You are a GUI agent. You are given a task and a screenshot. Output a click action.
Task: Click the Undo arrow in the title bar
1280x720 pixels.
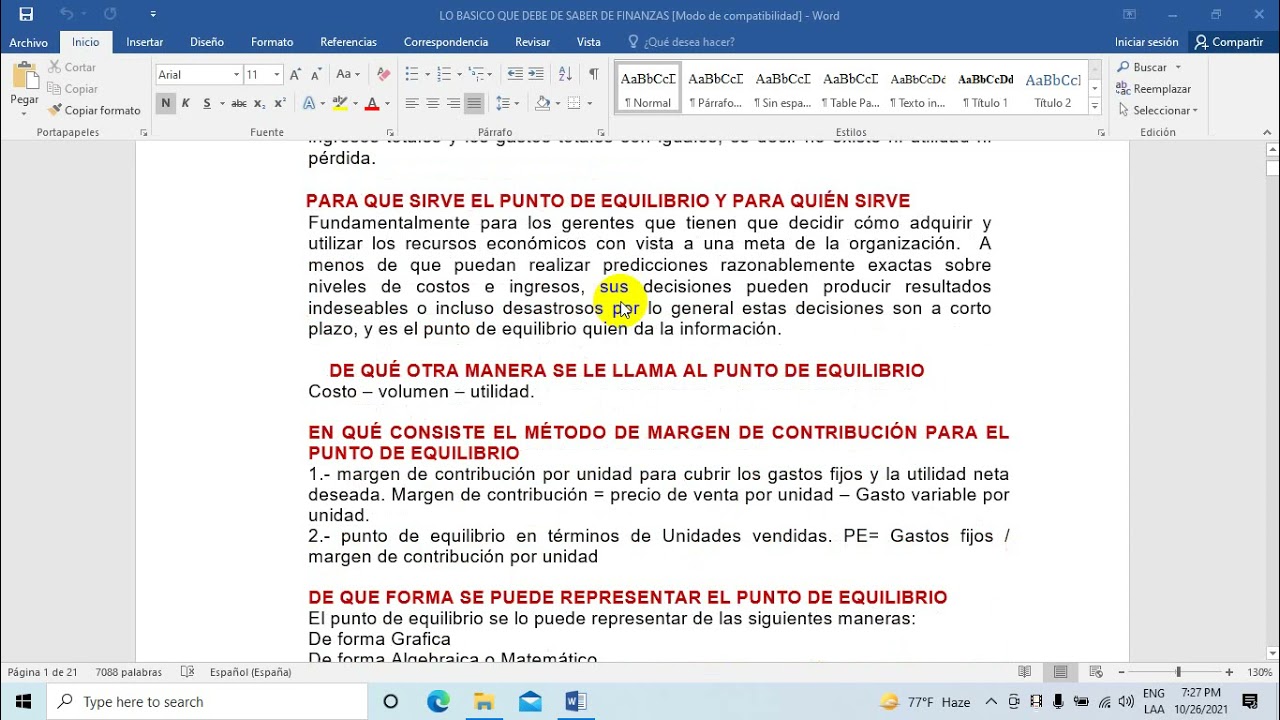(x=66, y=14)
